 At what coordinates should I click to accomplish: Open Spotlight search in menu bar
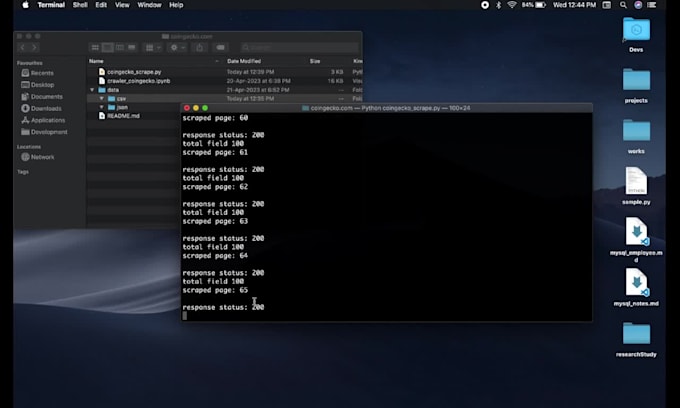point(623,5)
